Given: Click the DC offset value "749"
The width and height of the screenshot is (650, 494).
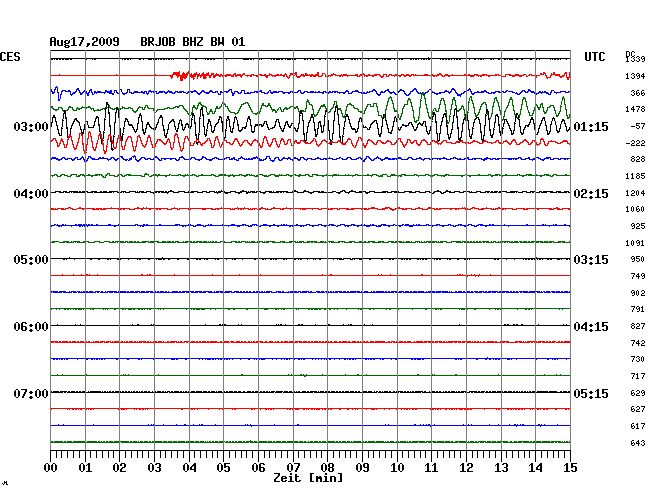Looking at the screenshot, I should [x=638, y=276].
